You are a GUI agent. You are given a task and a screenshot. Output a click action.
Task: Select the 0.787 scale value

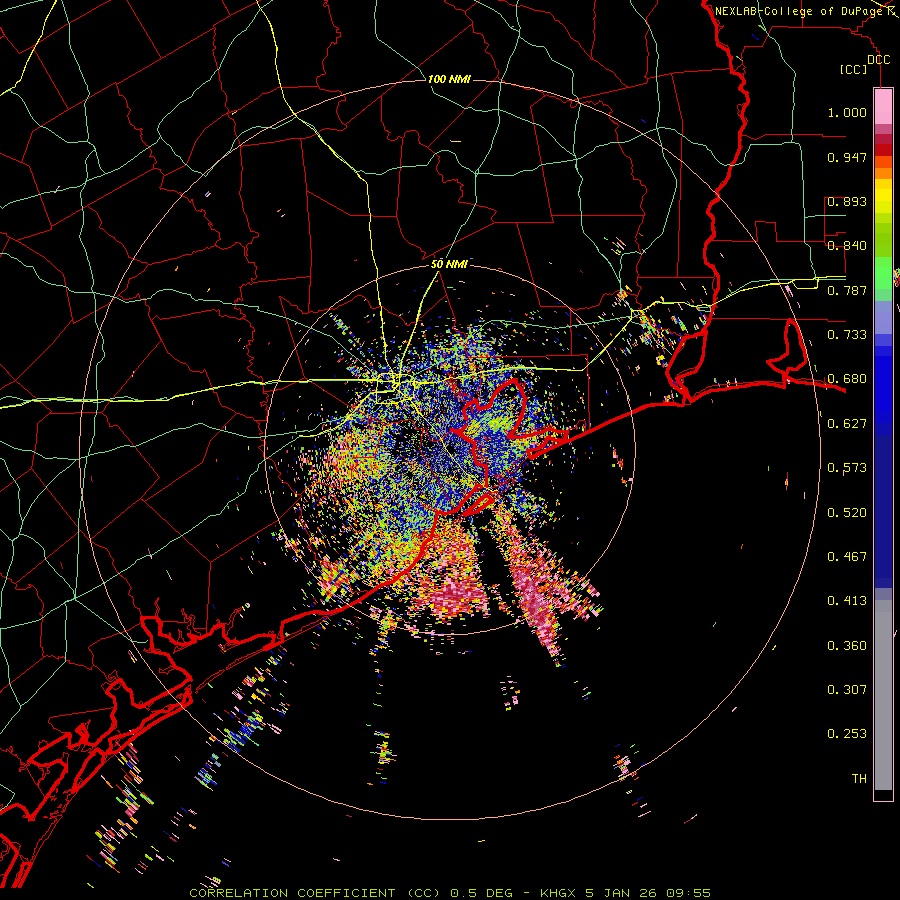tap(847, 290)
